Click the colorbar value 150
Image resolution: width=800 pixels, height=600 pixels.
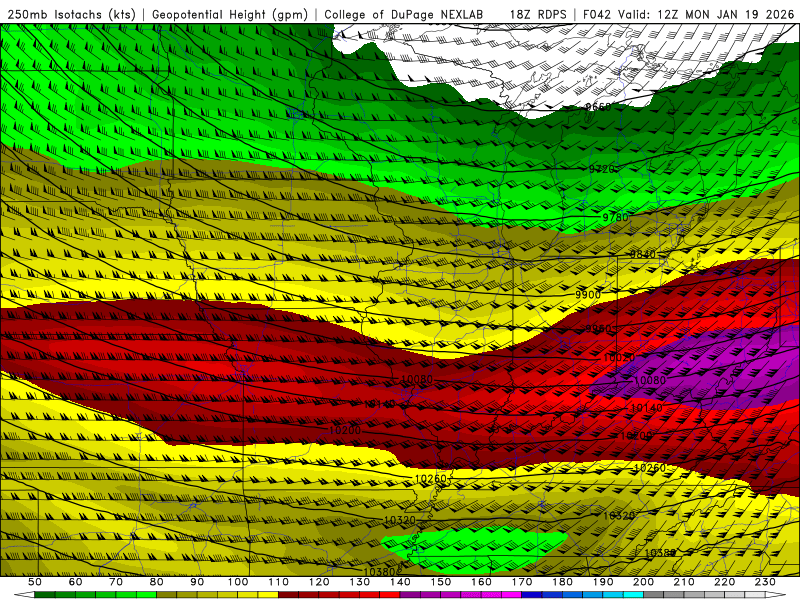coord(441,582)
